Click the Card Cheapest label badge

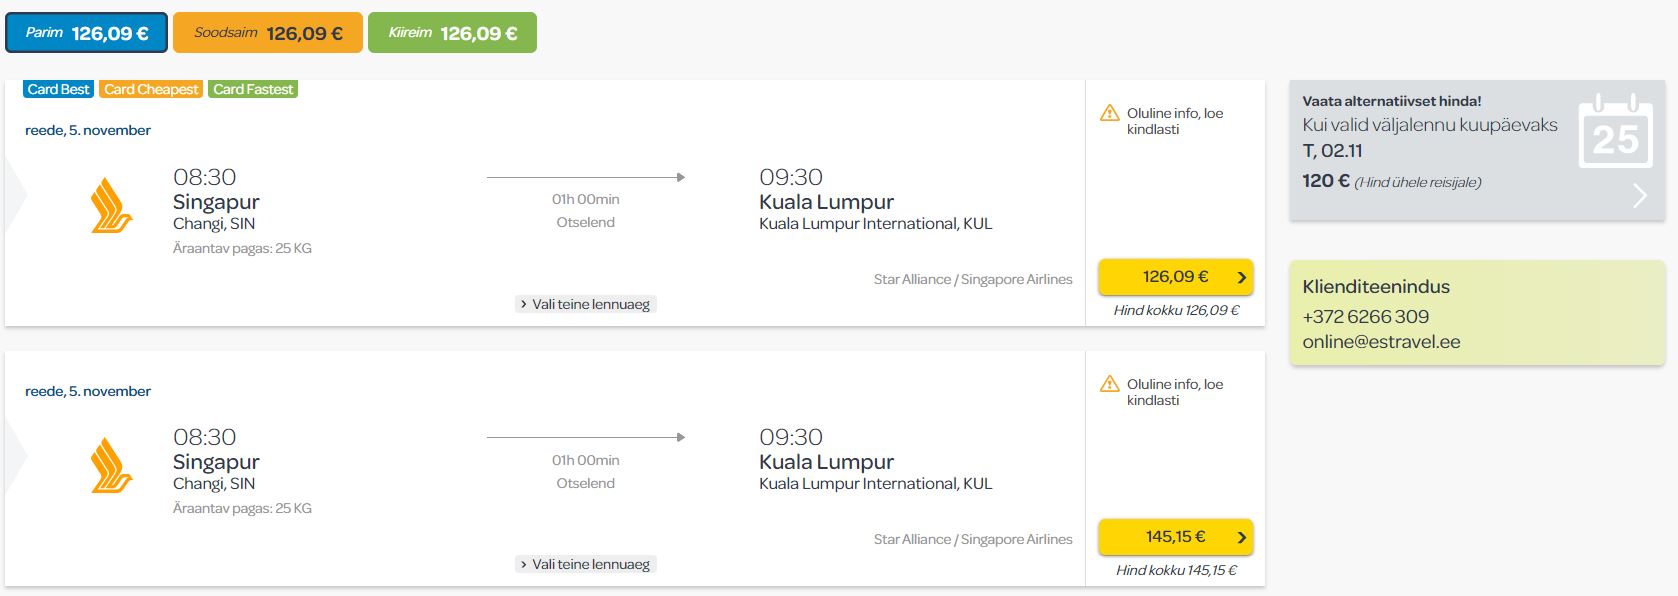(x=151, y=89)
